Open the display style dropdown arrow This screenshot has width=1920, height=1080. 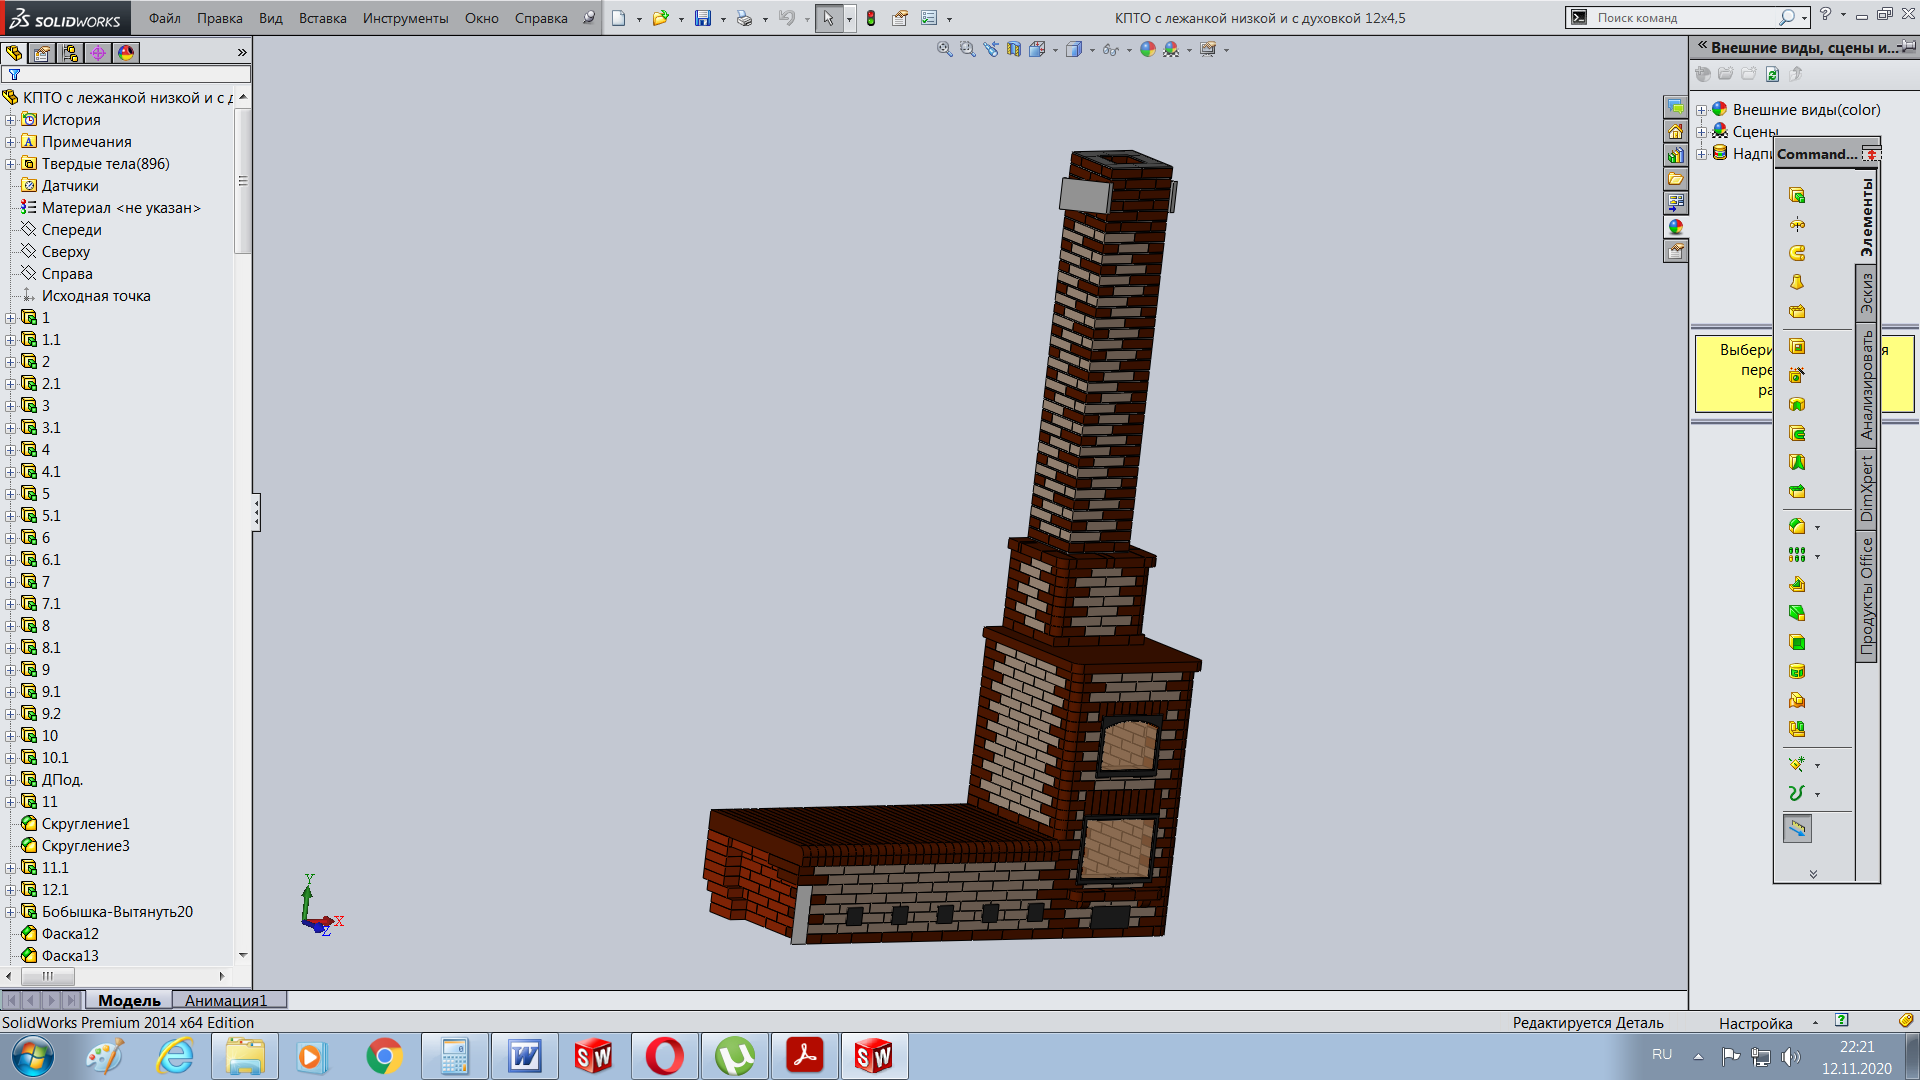tap(1091, 50)
